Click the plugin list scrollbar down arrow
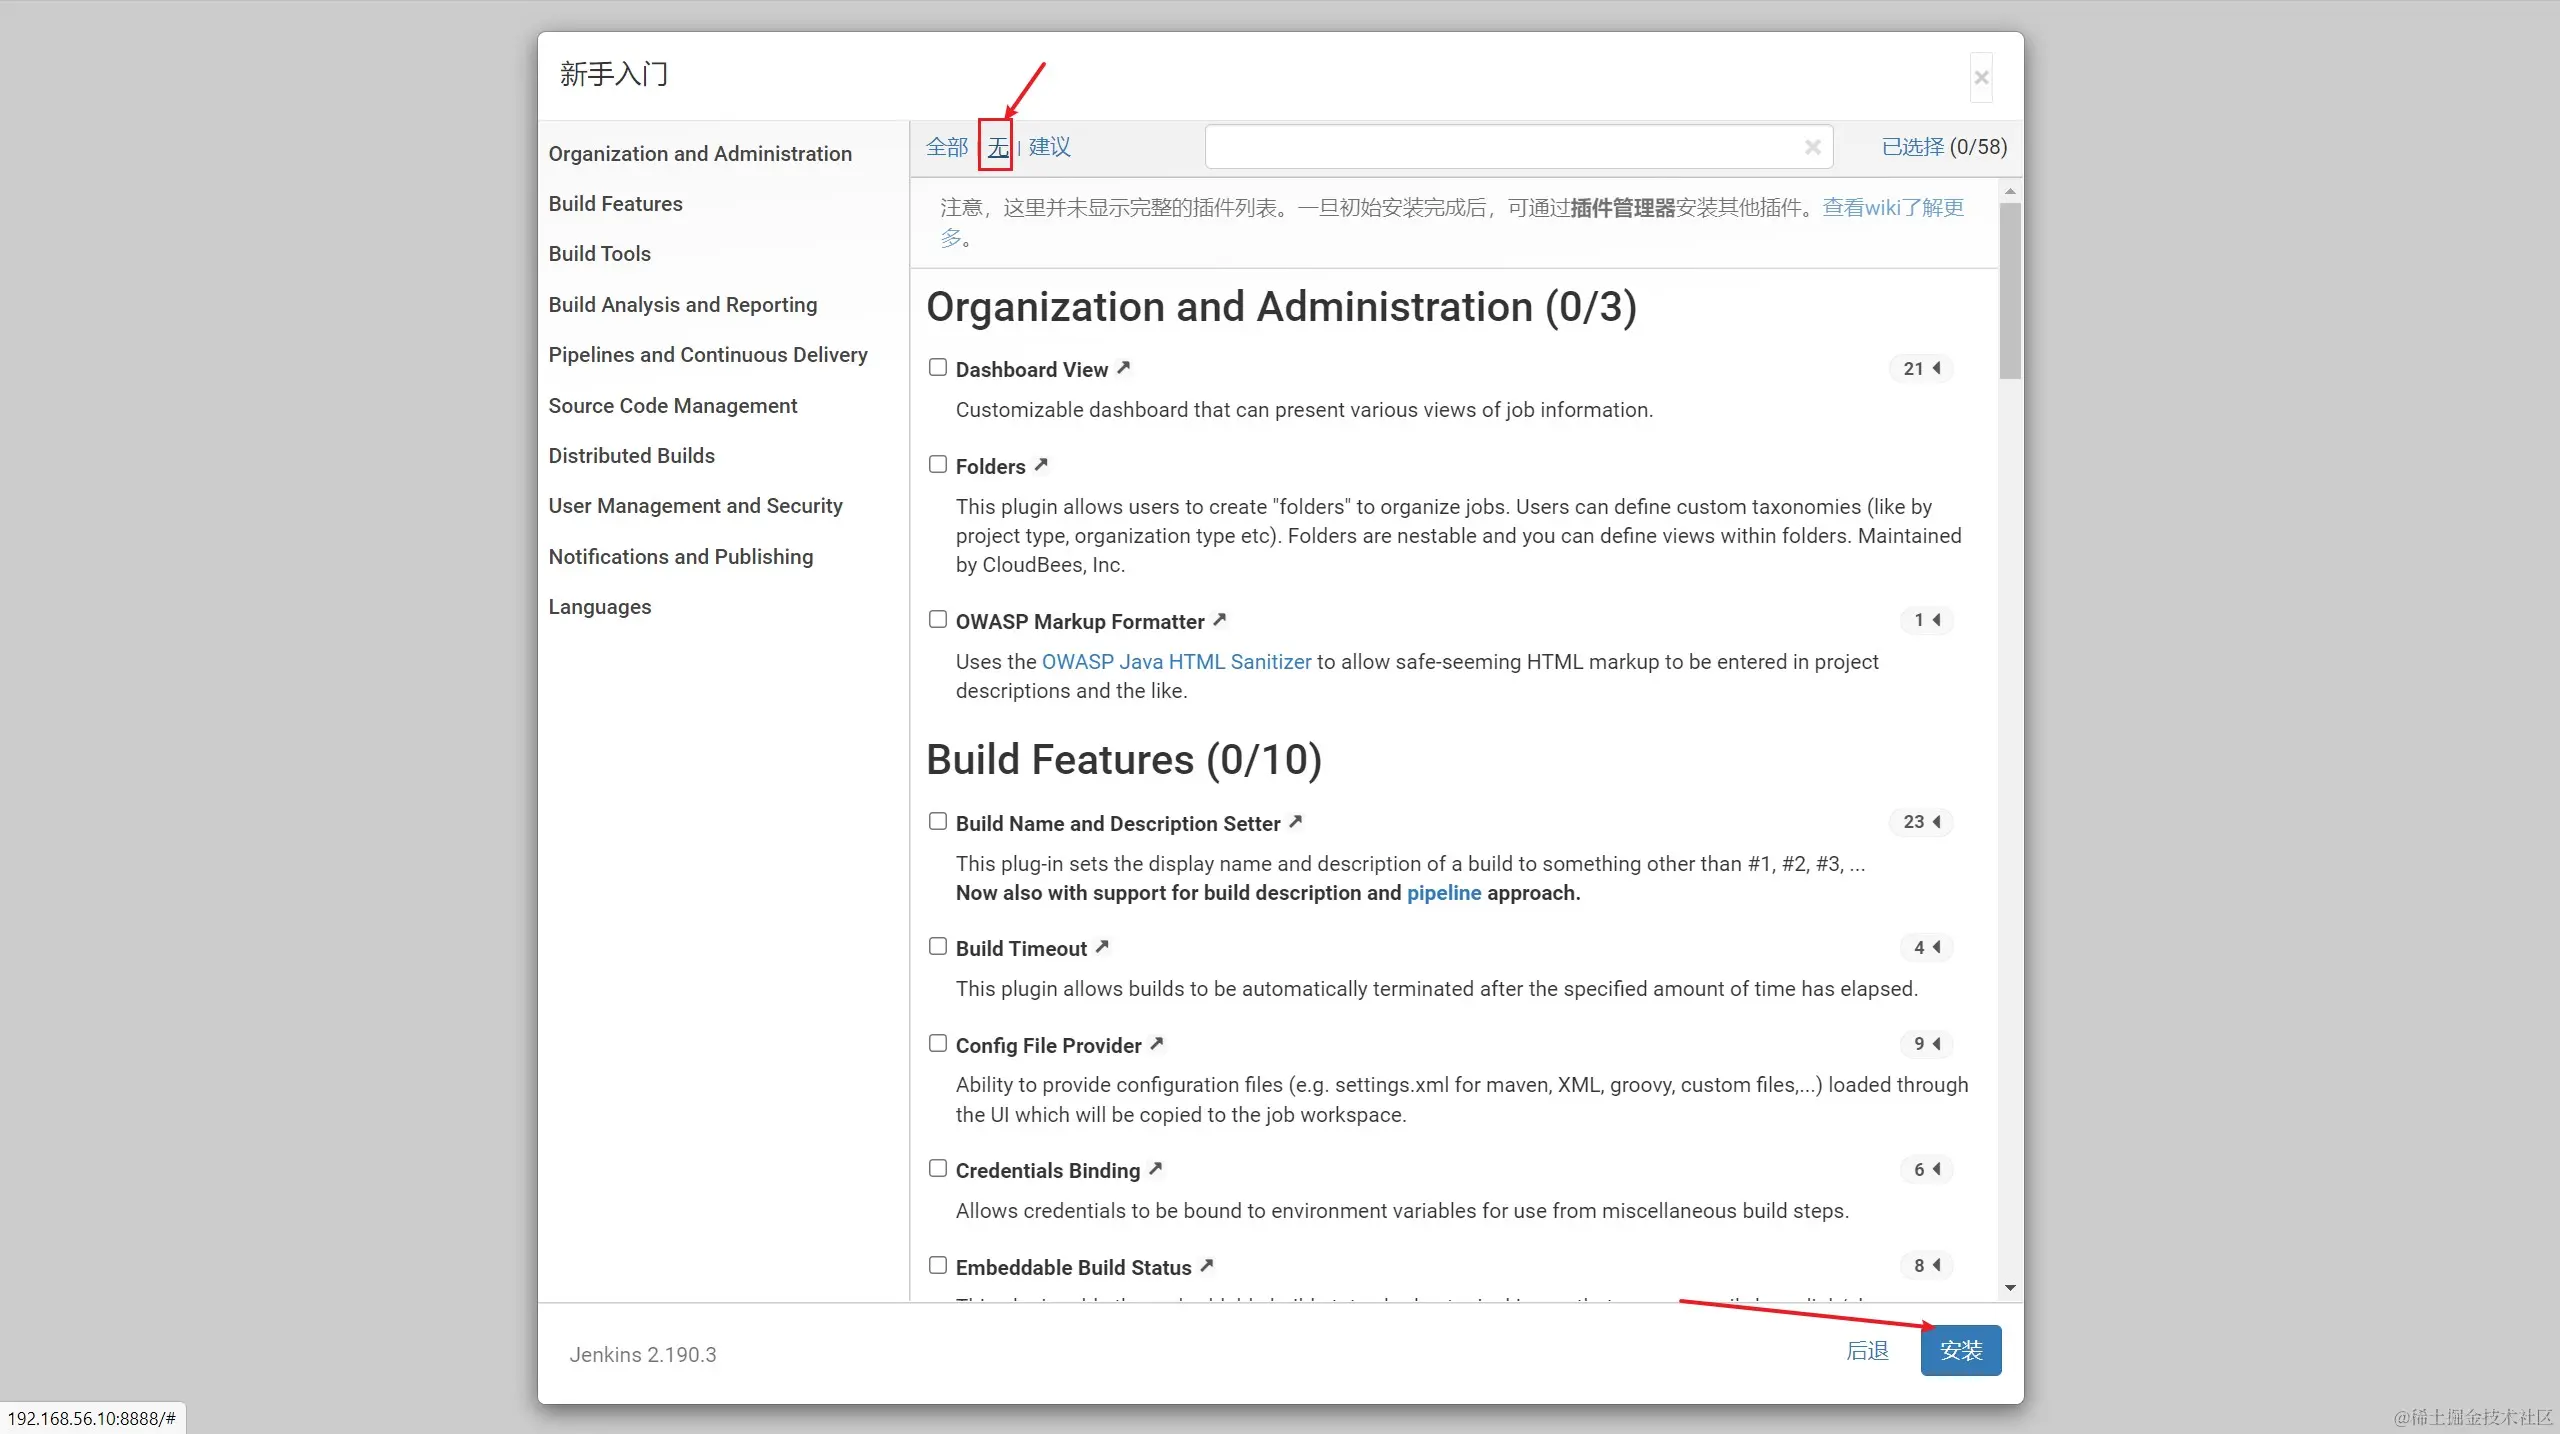The width and height of the screenshot is (2560, 1434). pyautogui.click(x=2010, y=1288)
